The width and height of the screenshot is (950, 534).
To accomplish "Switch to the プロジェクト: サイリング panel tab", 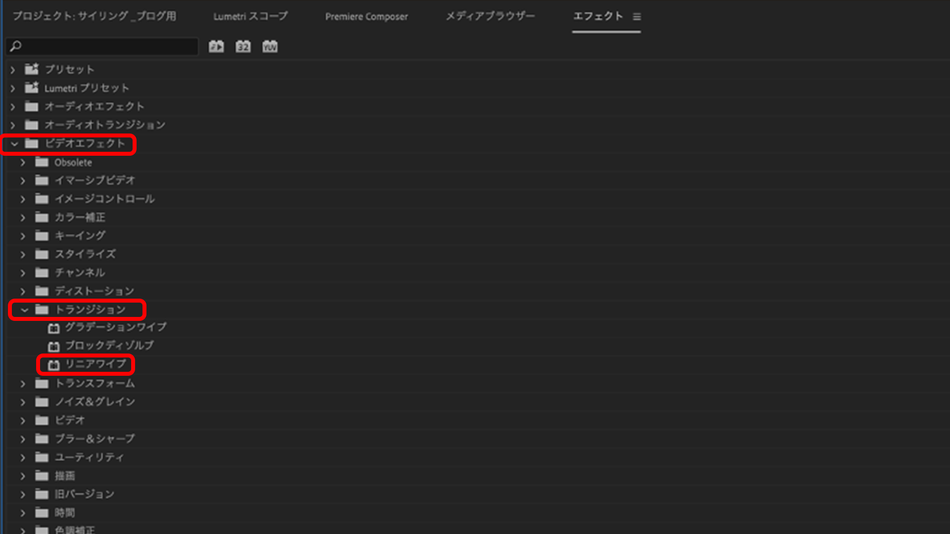I will pyautogui.click(x=95, y=16).
